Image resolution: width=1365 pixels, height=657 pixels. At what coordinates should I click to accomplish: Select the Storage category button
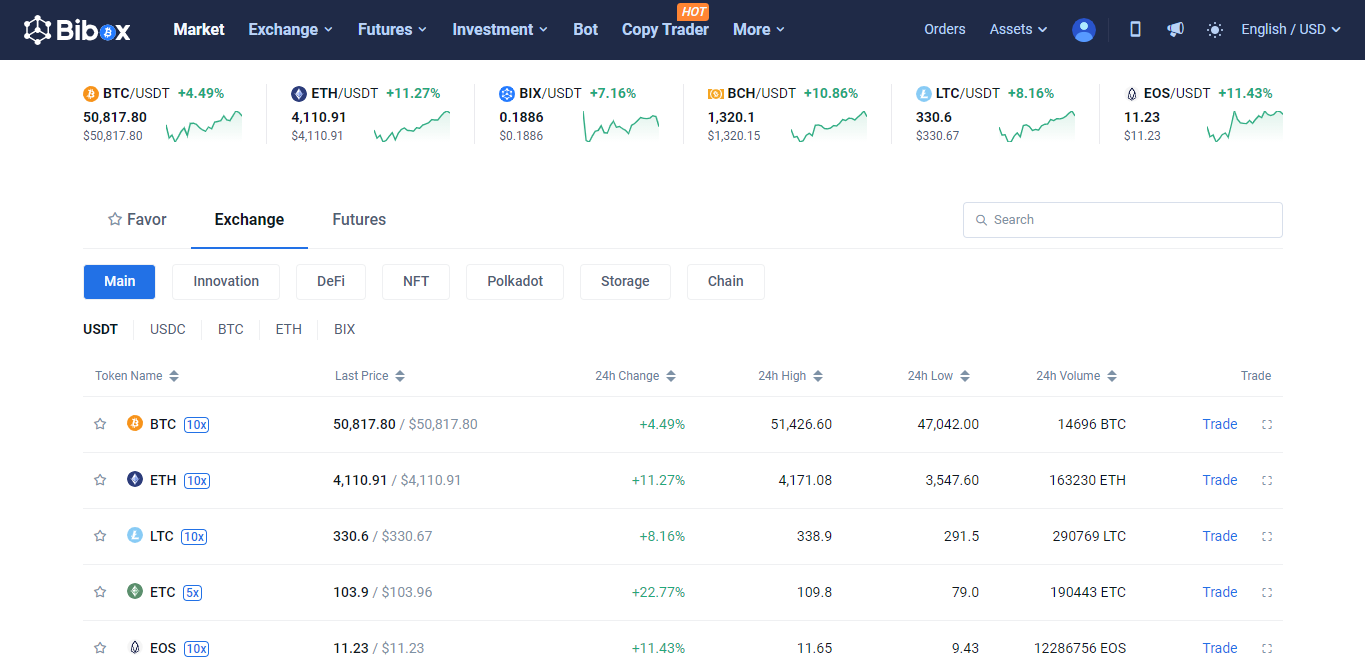click(625, 282)
